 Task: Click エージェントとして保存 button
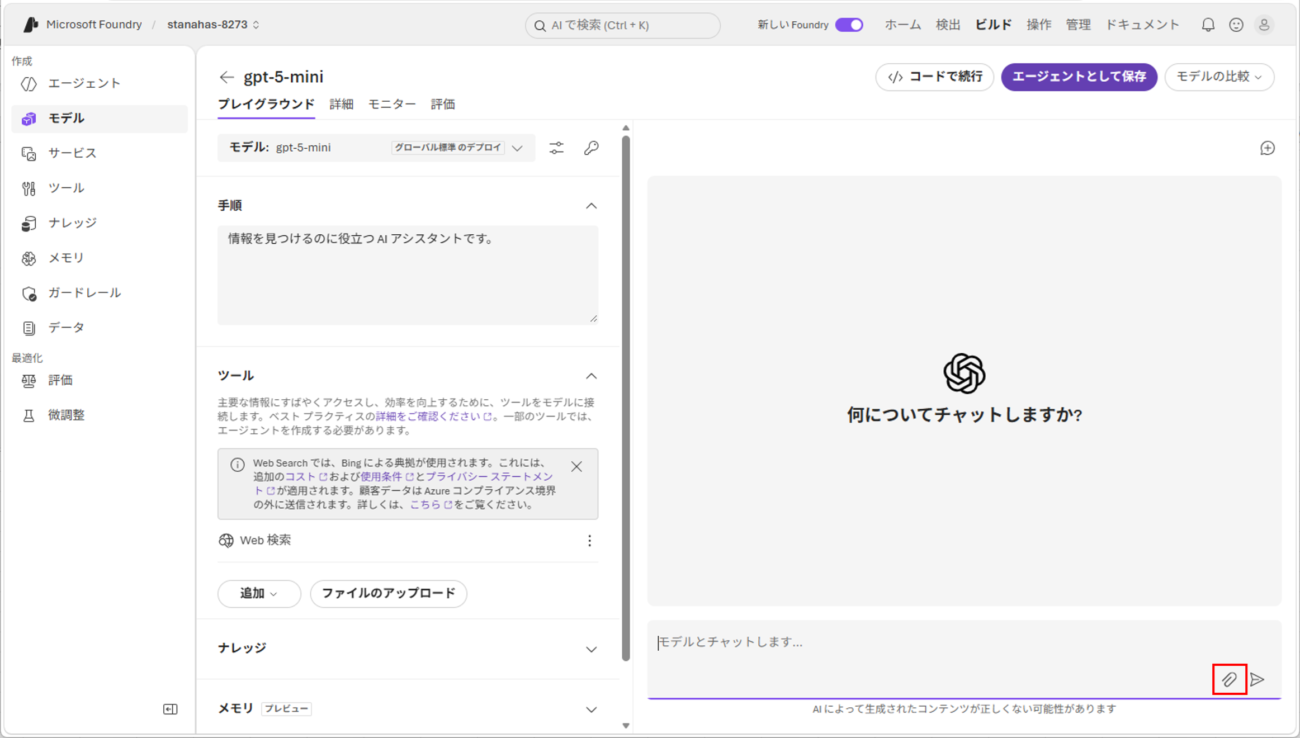coord(1079,77)
